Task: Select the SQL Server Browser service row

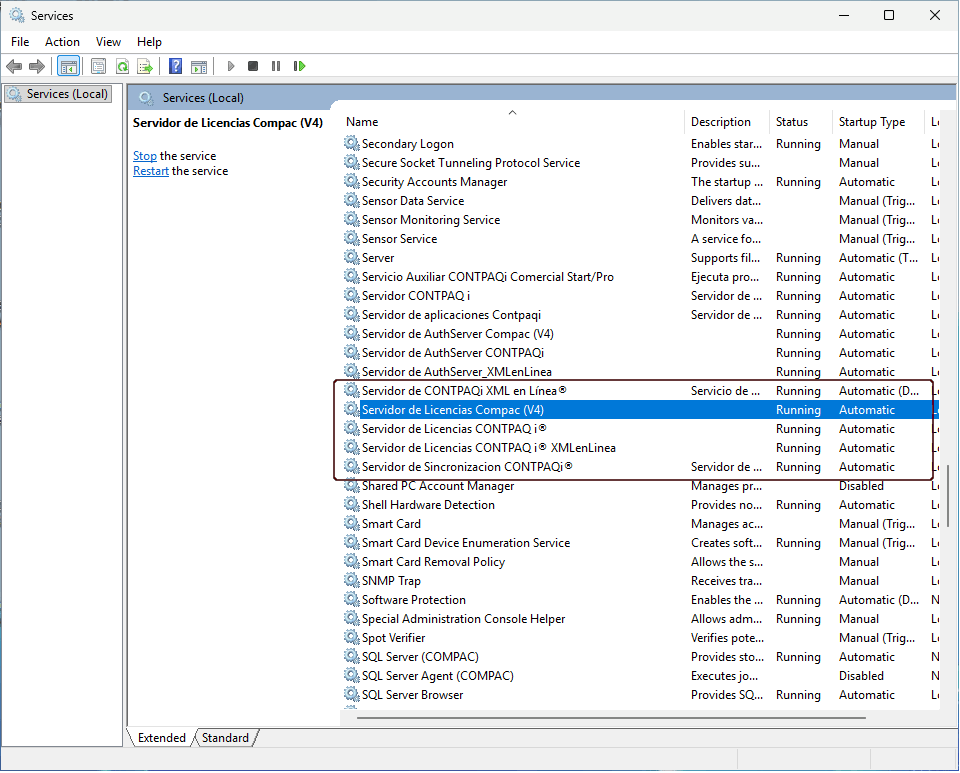Action: coord(412,695)
